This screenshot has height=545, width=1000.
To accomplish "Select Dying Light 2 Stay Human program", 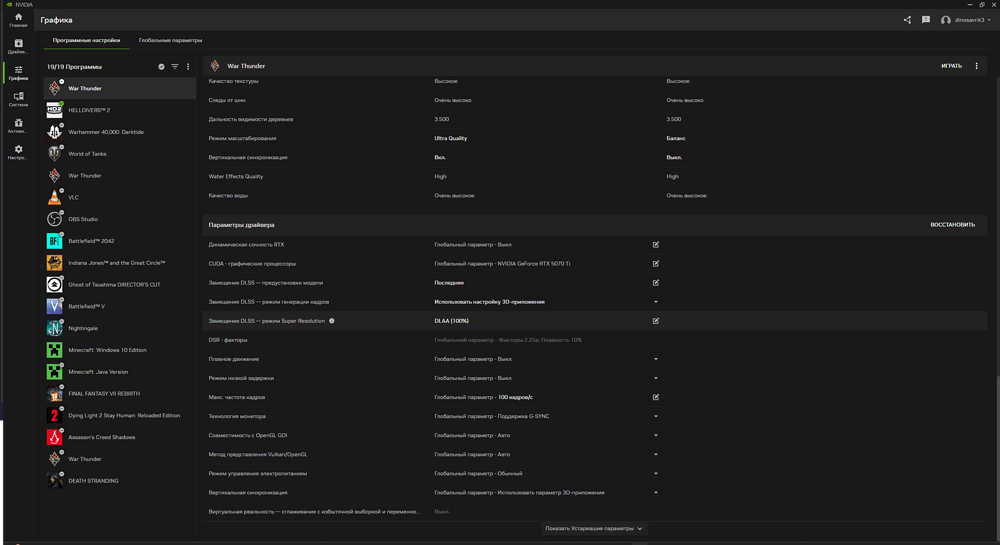I will tap(119, 416).
